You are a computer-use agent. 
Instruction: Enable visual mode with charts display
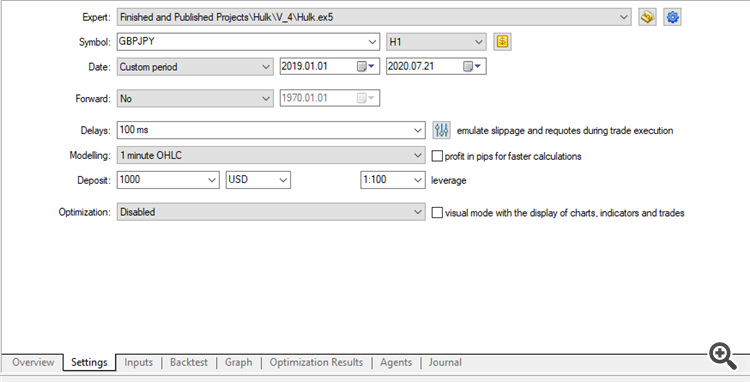tap(437, 213)
